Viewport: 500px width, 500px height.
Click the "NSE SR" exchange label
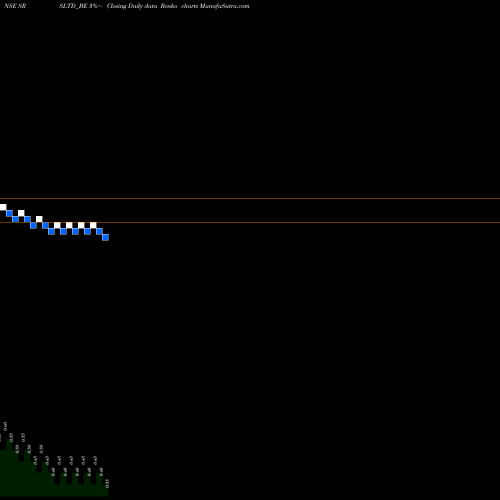tap(15, 6)
